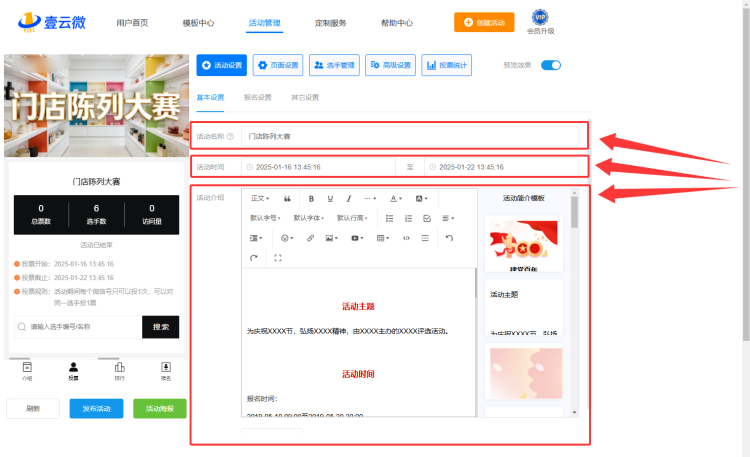
Task: Click the 壹云微 logo
Action: pyautogui.click(x=52, y=22)
